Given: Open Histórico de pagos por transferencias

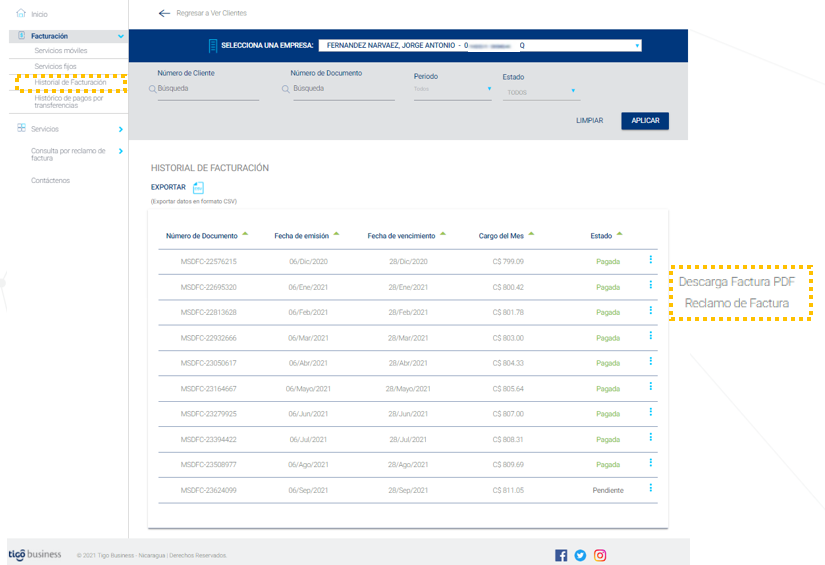Looking at the screenshot, I should click(69, 102).
